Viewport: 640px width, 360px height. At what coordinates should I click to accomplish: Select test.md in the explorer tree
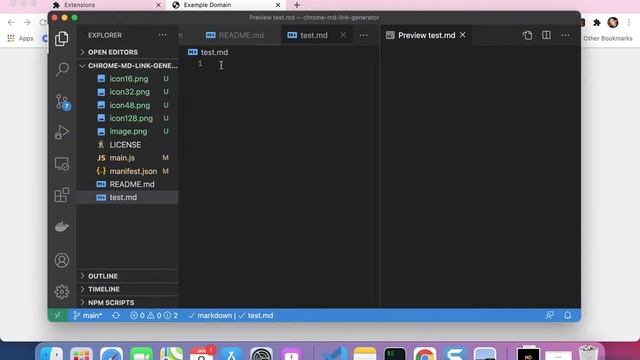pyautogui.click(x=128, y=198)
